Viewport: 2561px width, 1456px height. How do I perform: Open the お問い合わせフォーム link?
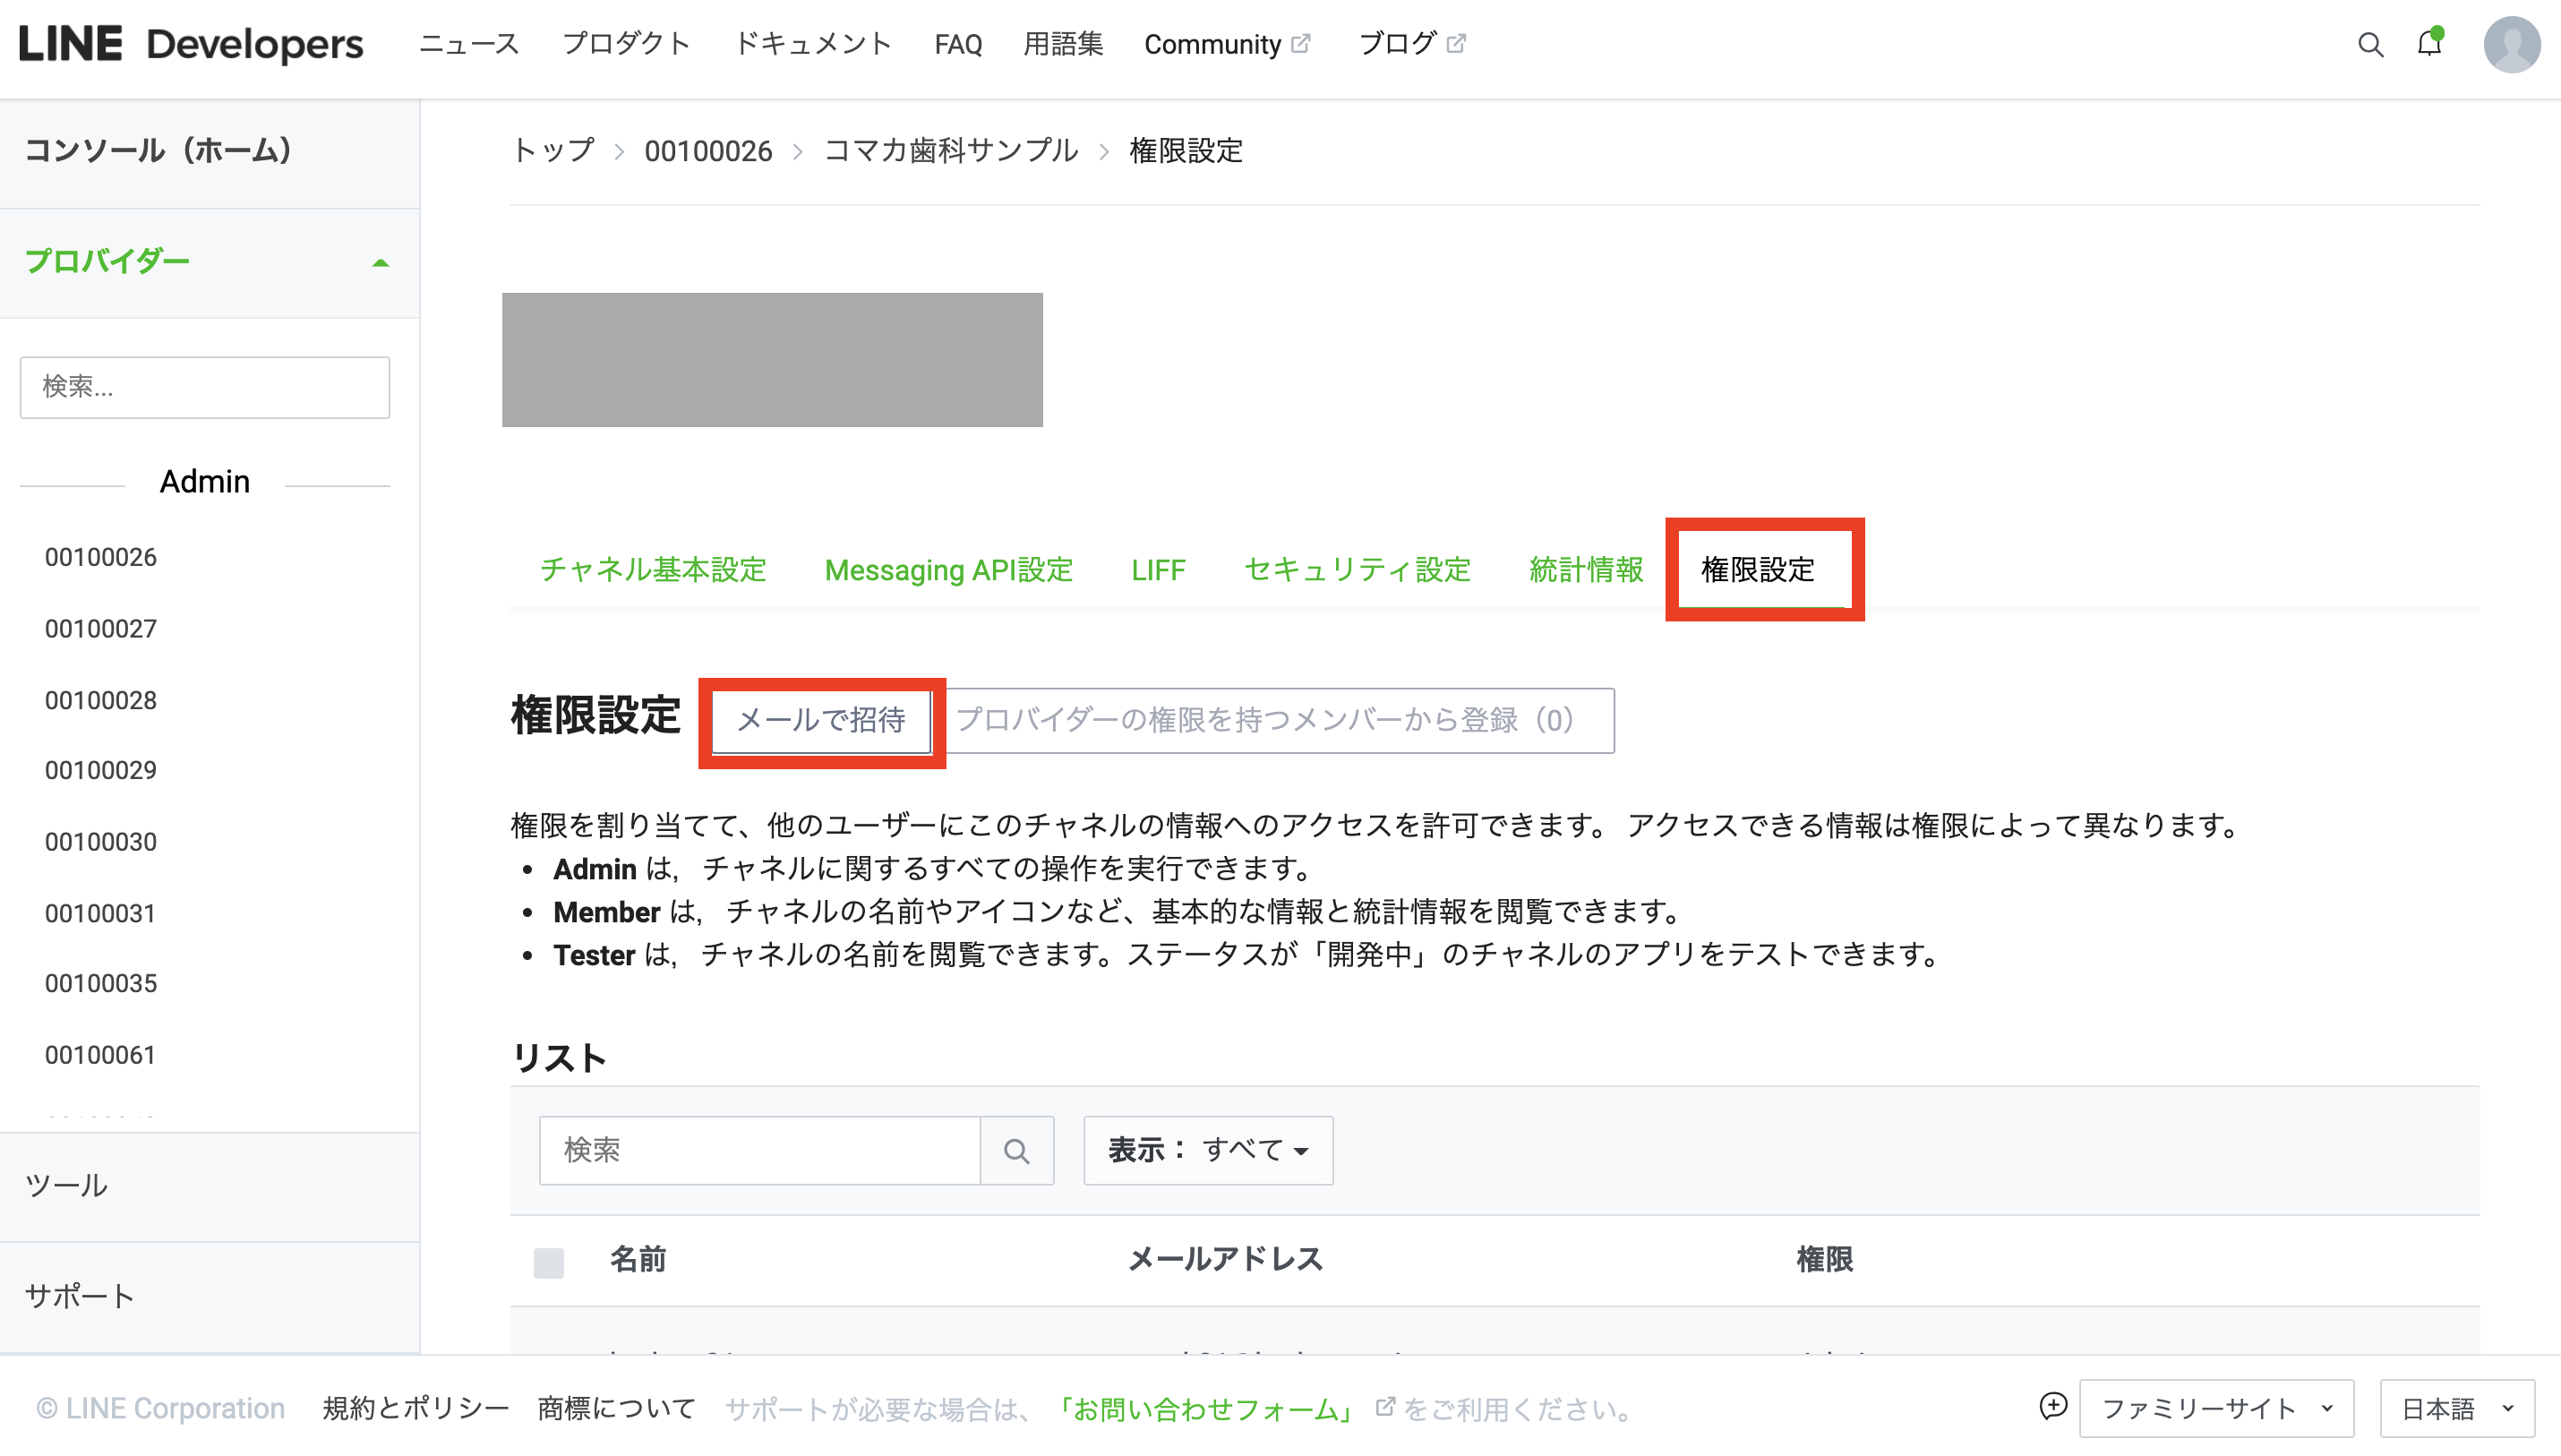pyautogui.click(x=1206, y=1409)
